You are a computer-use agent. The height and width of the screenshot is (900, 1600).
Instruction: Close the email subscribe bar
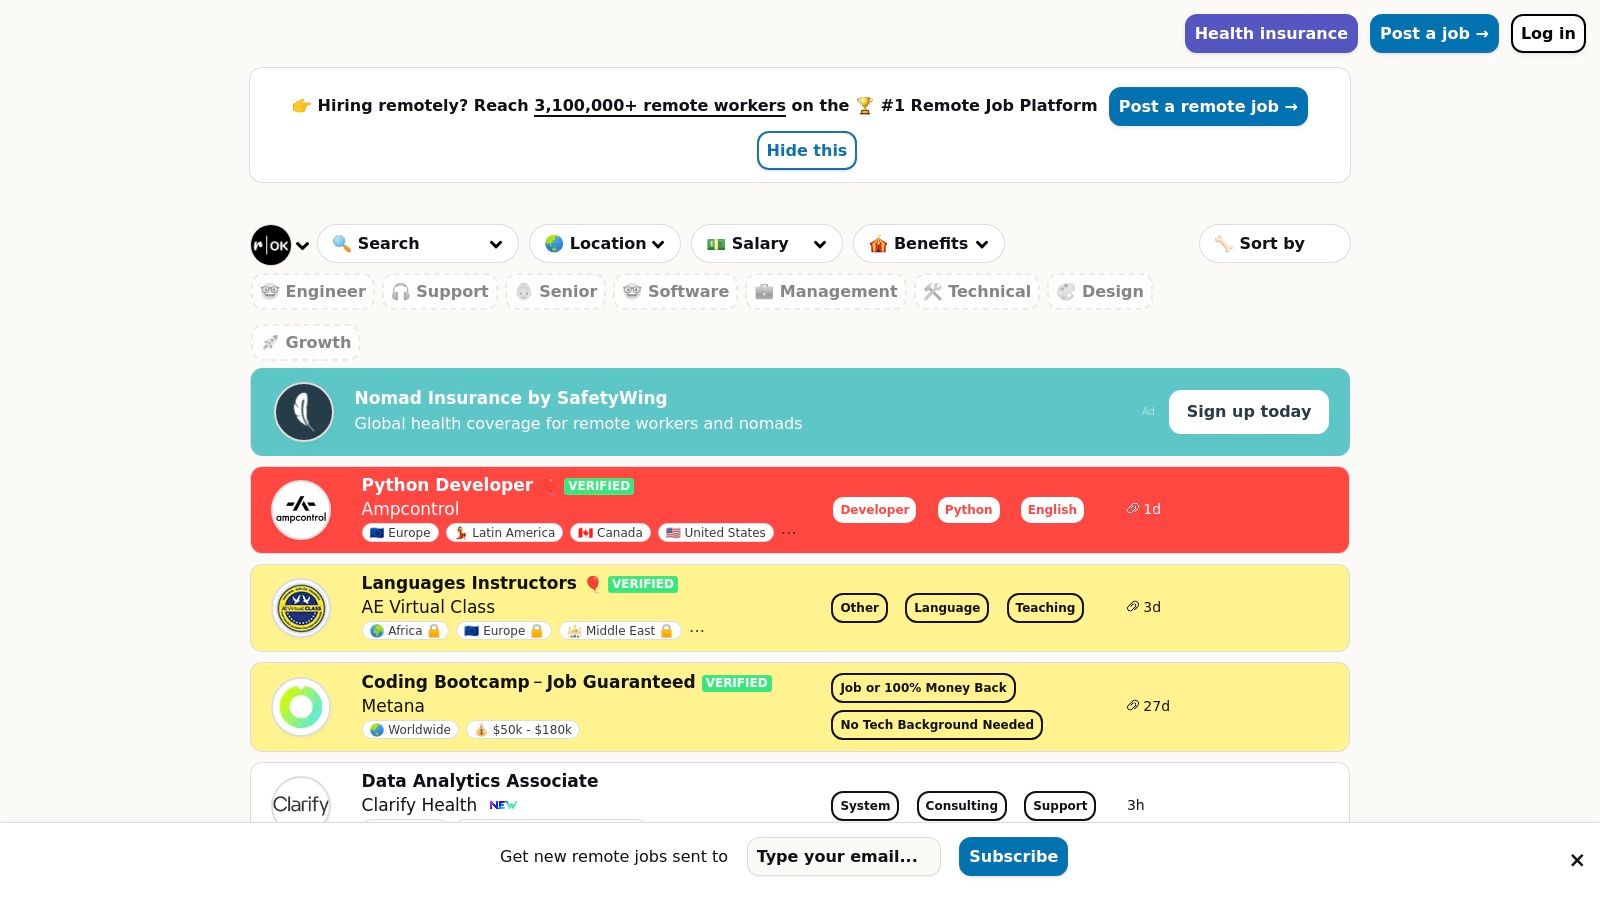point(1577,860)
